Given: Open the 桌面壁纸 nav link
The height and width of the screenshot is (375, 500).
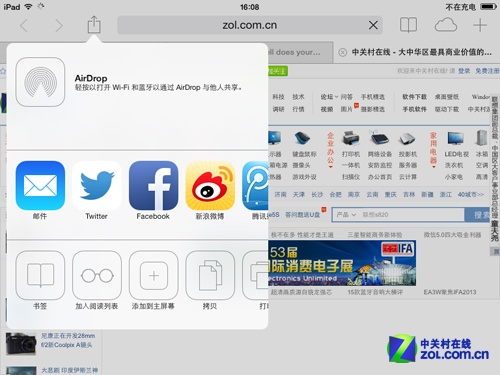Looking at the screenshot, I should pos(447,97).
